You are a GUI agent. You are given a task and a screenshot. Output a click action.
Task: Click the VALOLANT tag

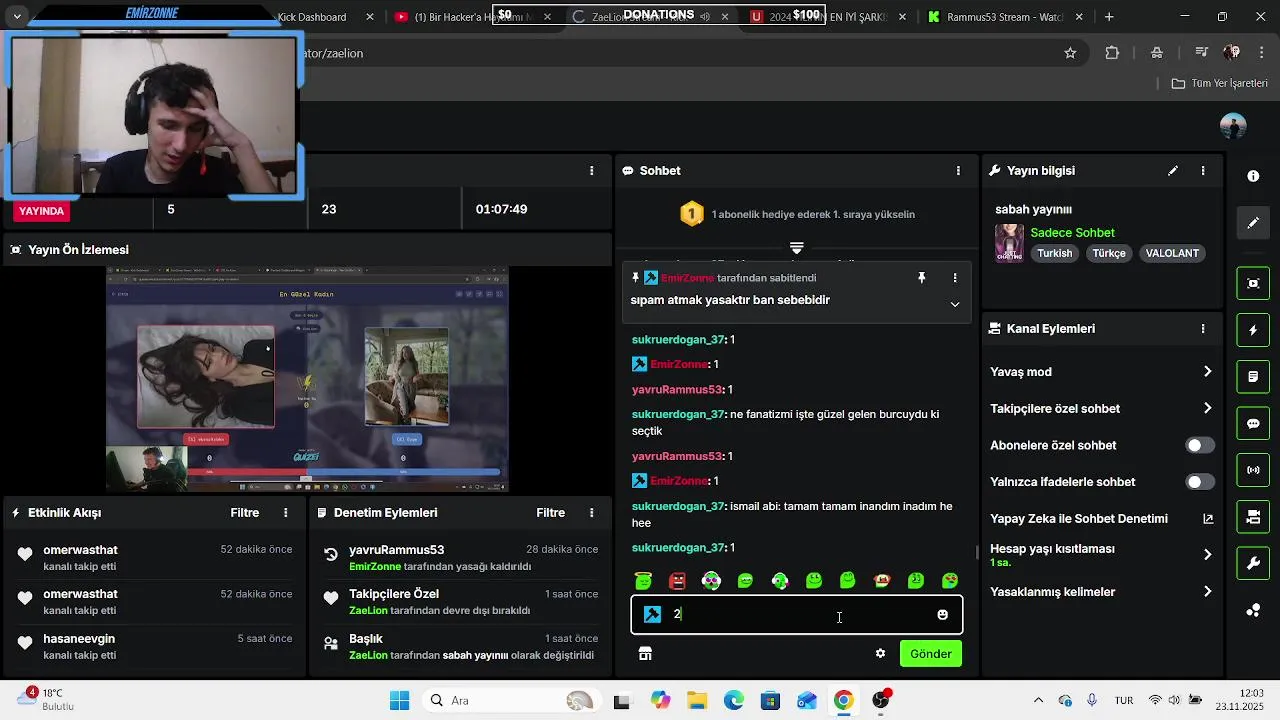click(1172, 254)
